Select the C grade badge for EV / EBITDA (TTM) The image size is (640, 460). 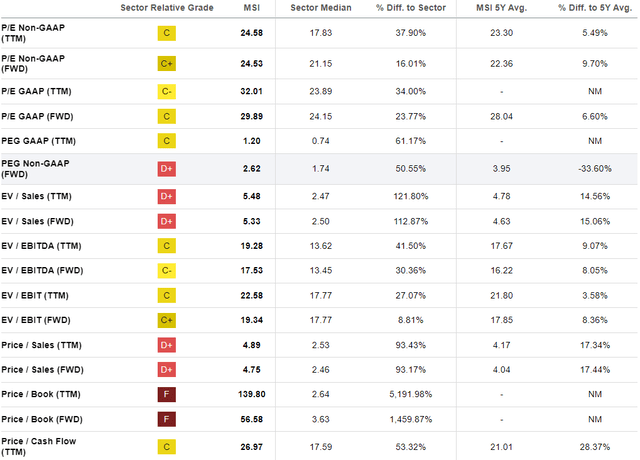point(167,246)
